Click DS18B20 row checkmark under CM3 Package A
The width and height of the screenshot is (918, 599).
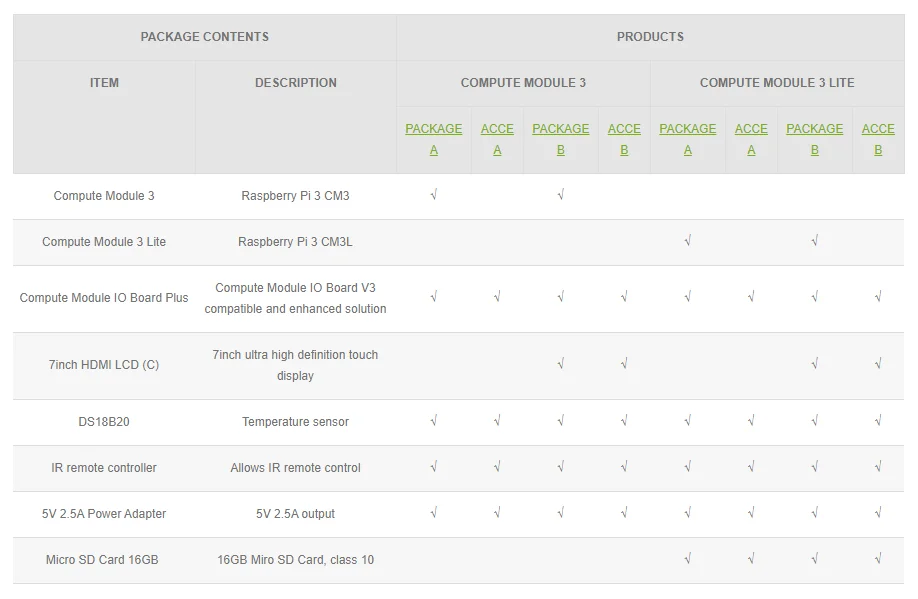[x=433, y=420]
